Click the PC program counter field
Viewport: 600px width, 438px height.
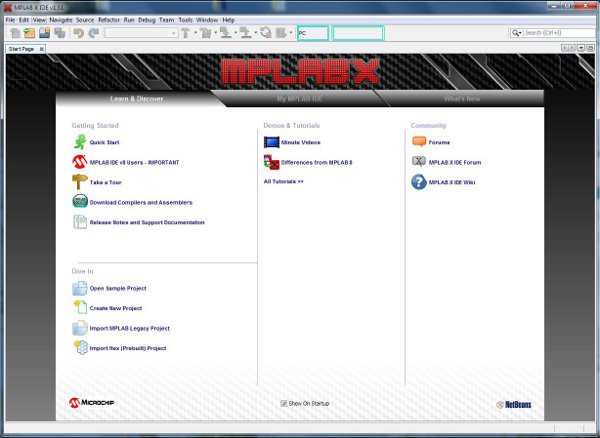pos(313,33)
